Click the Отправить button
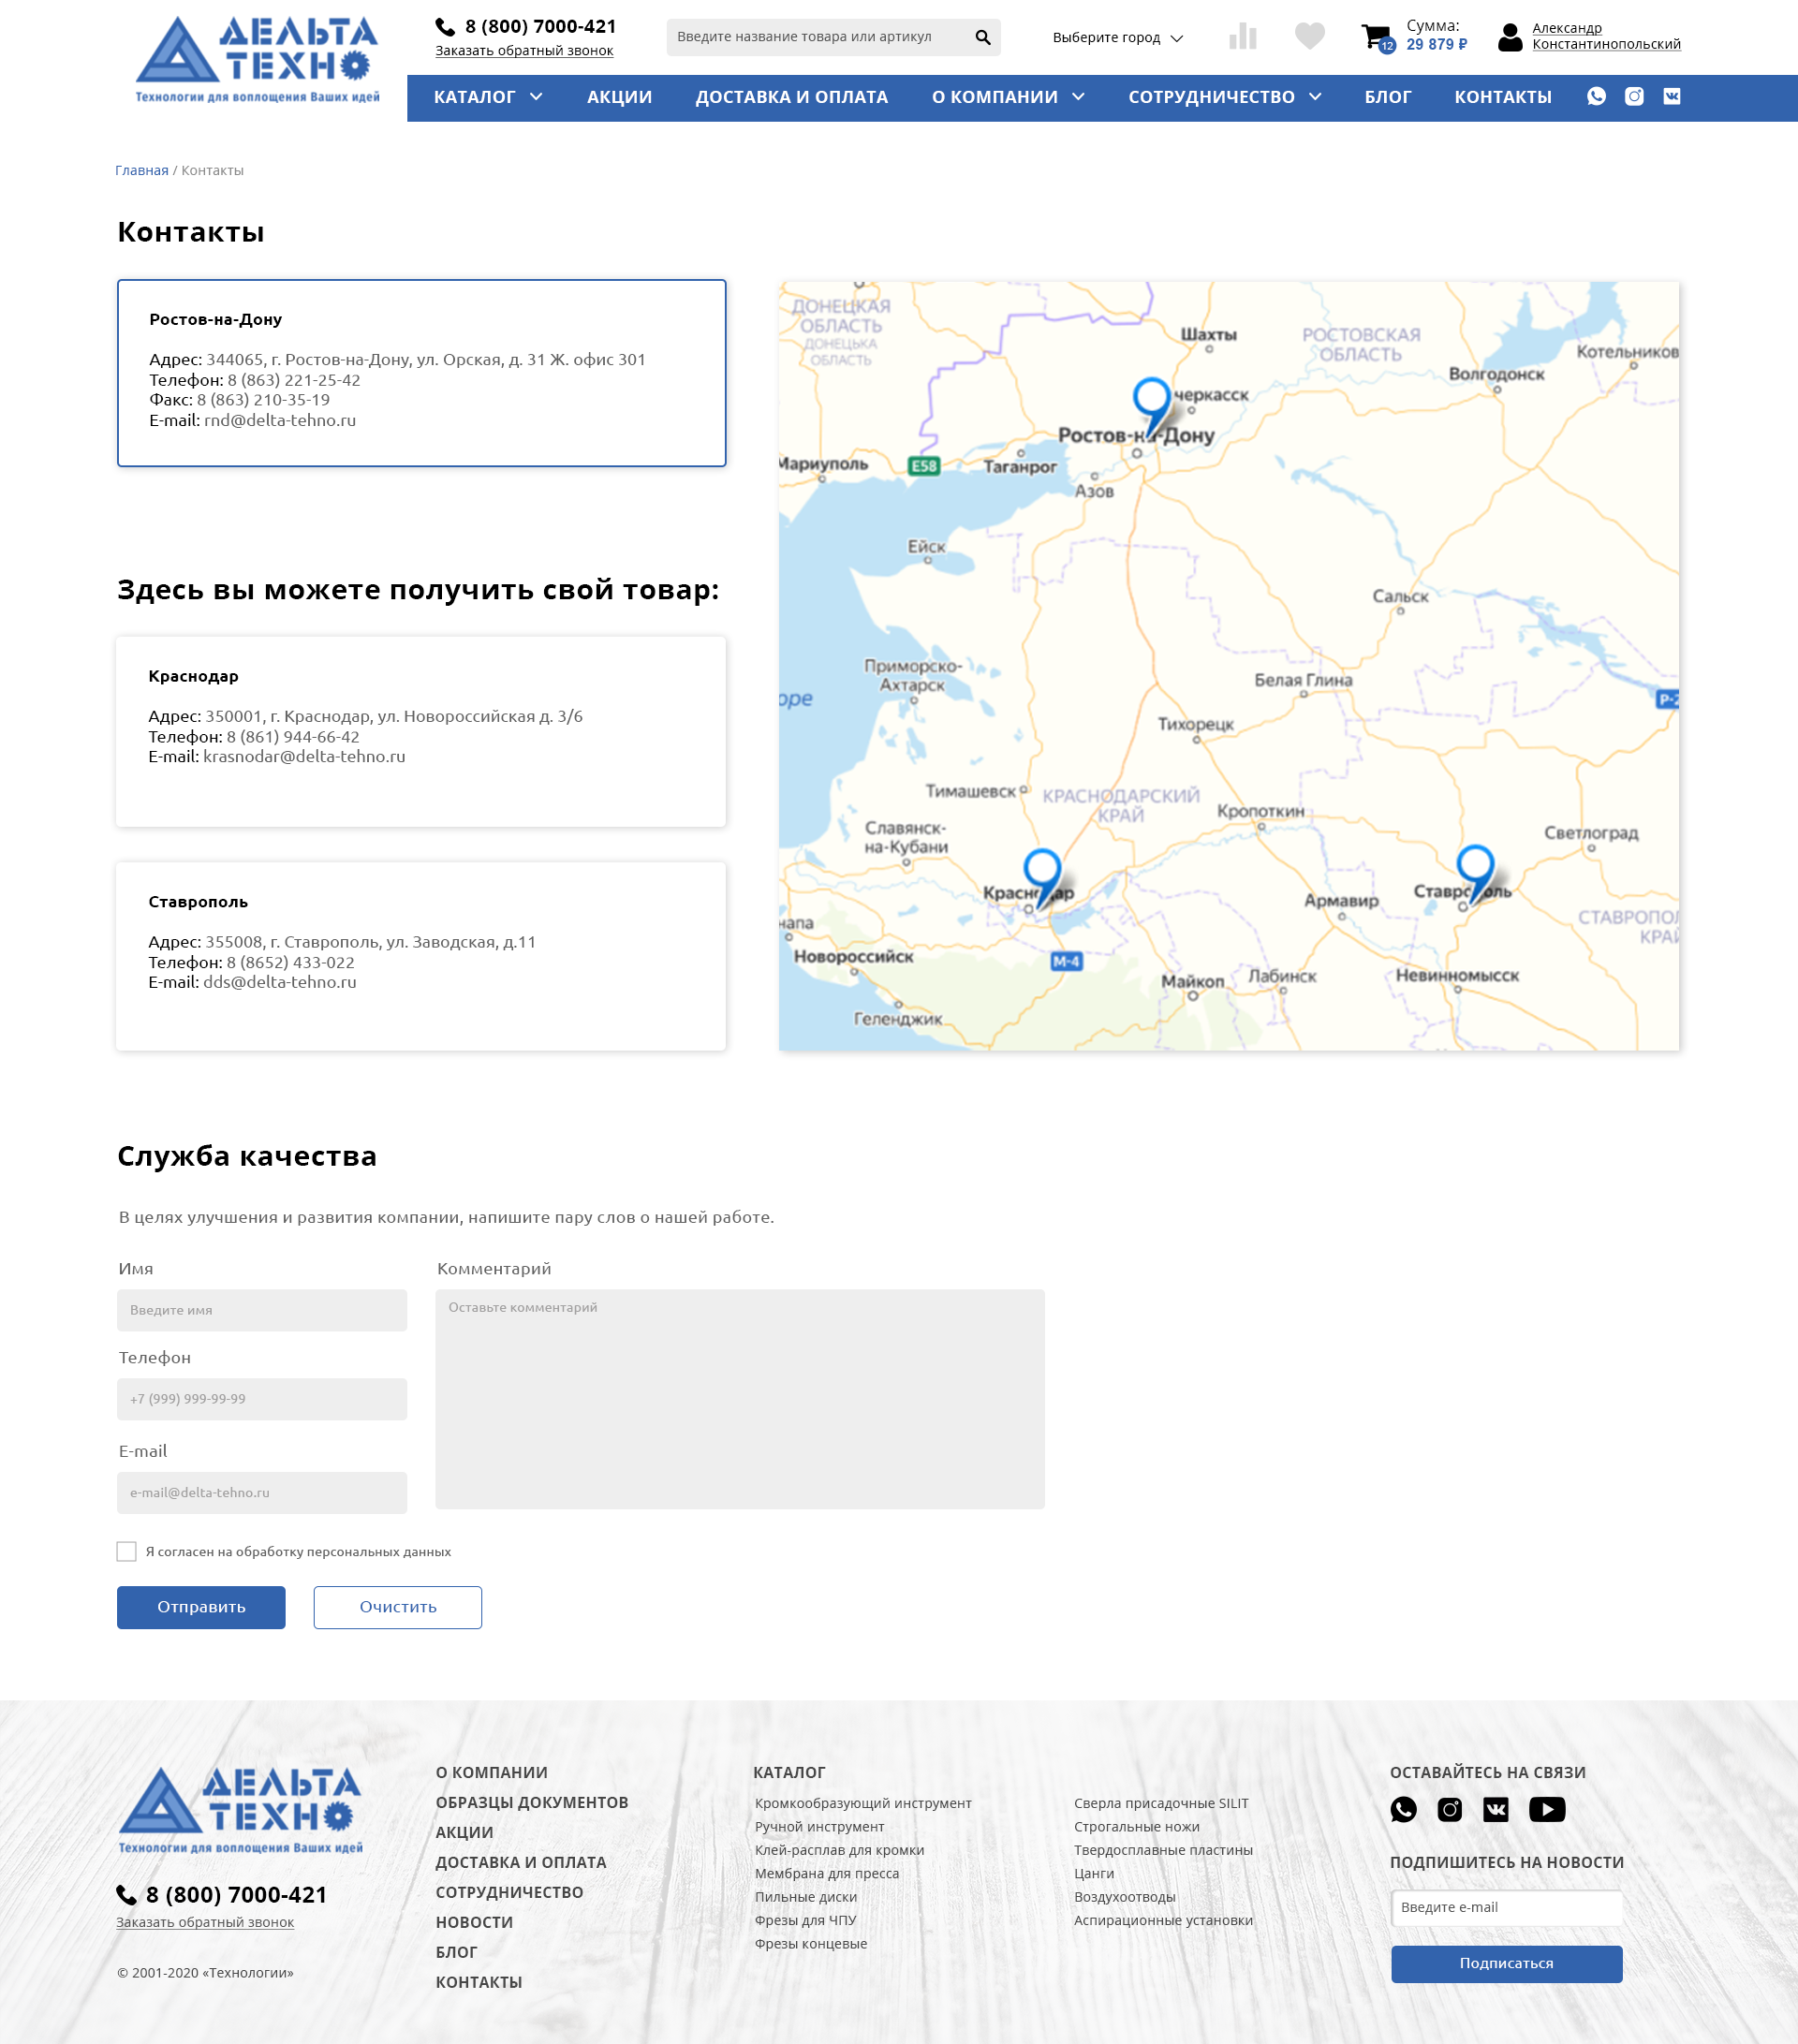 [201, 1607]
